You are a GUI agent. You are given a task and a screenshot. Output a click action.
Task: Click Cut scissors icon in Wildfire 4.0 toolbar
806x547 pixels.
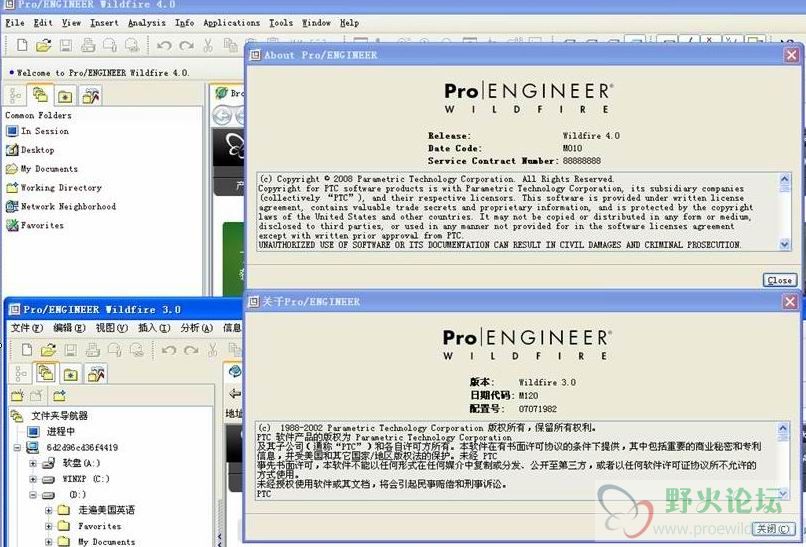point(208,45)
